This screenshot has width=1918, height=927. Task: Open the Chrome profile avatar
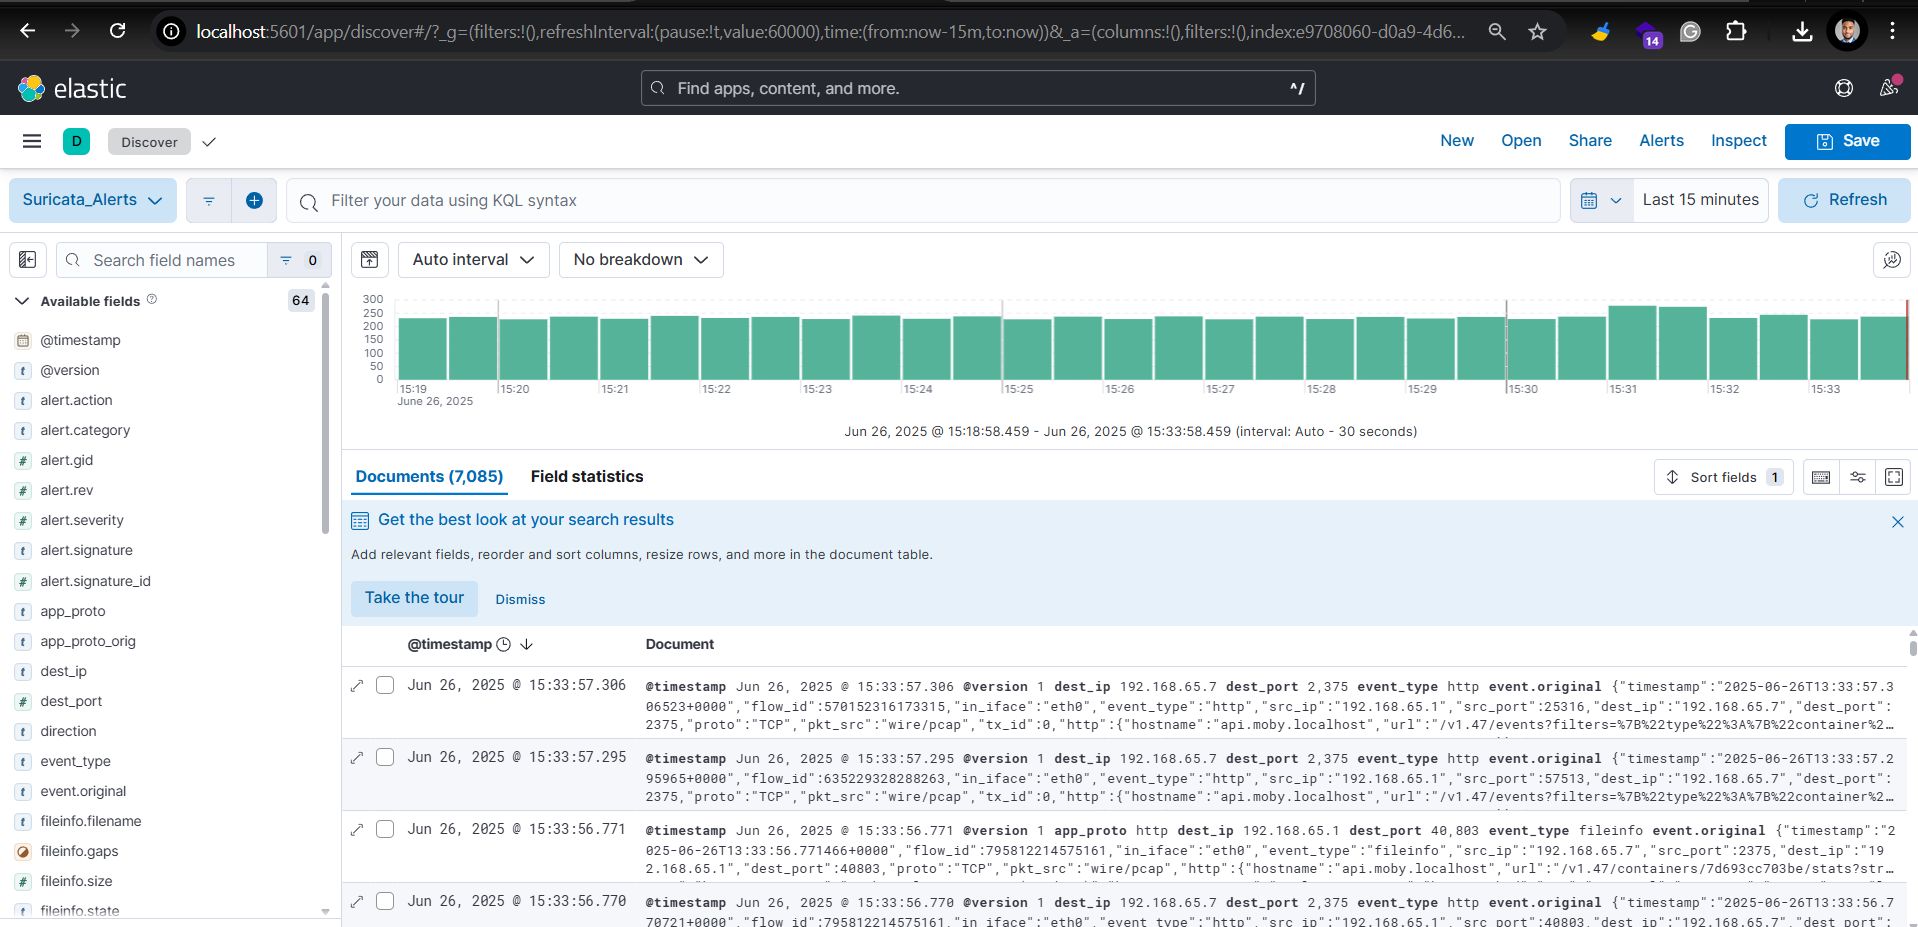pyautogui.click(x=1846, y=32)
